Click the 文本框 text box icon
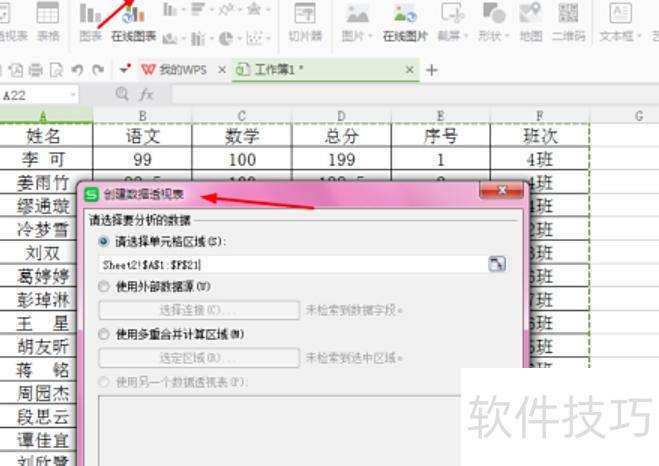 [620, 13]
